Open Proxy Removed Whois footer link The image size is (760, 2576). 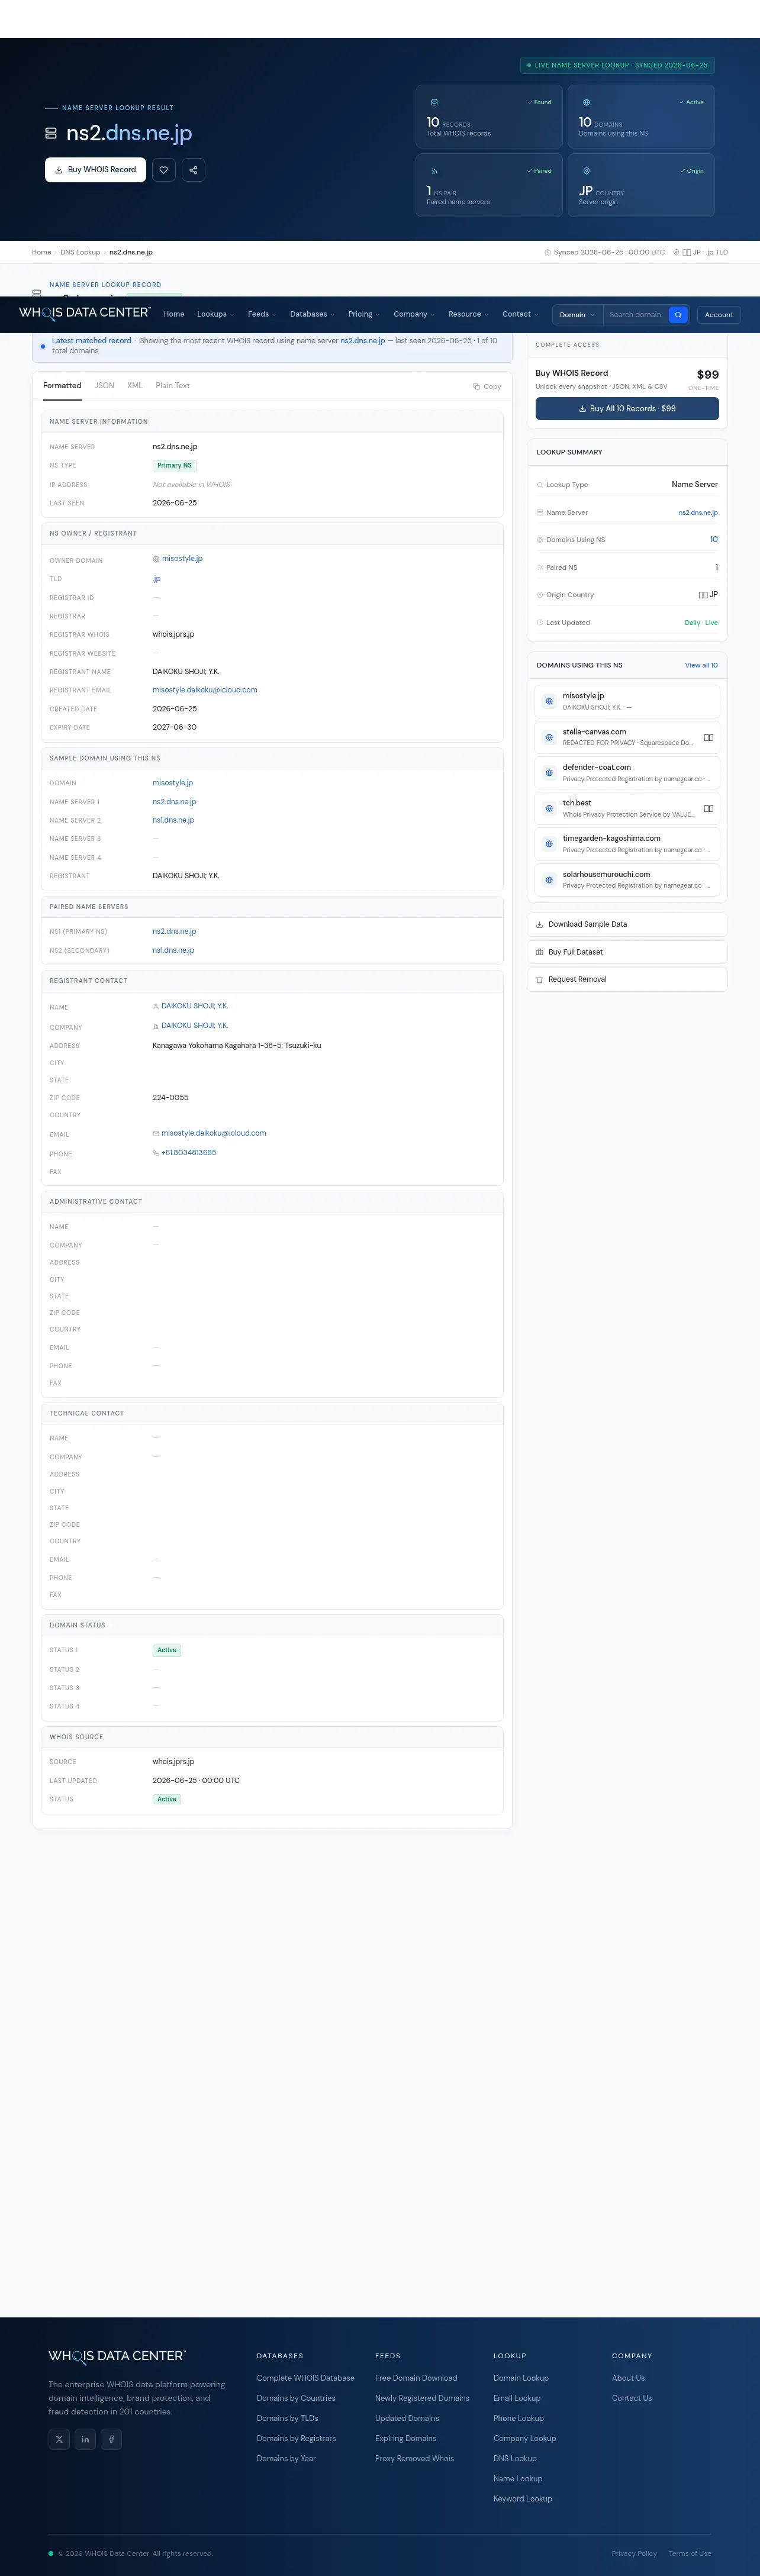[414, 2458]
